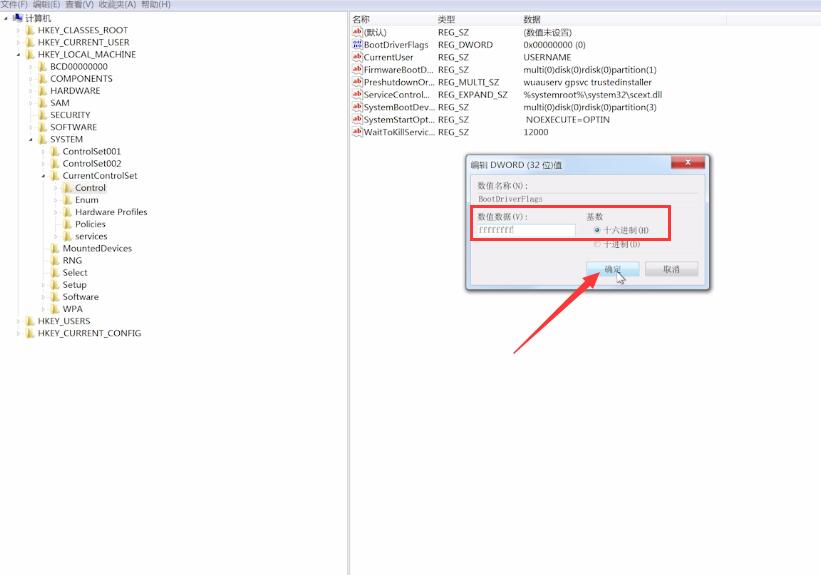Click the HARDWARE folder icon
Screen dimensions: 821x575
tap(42, 91)
